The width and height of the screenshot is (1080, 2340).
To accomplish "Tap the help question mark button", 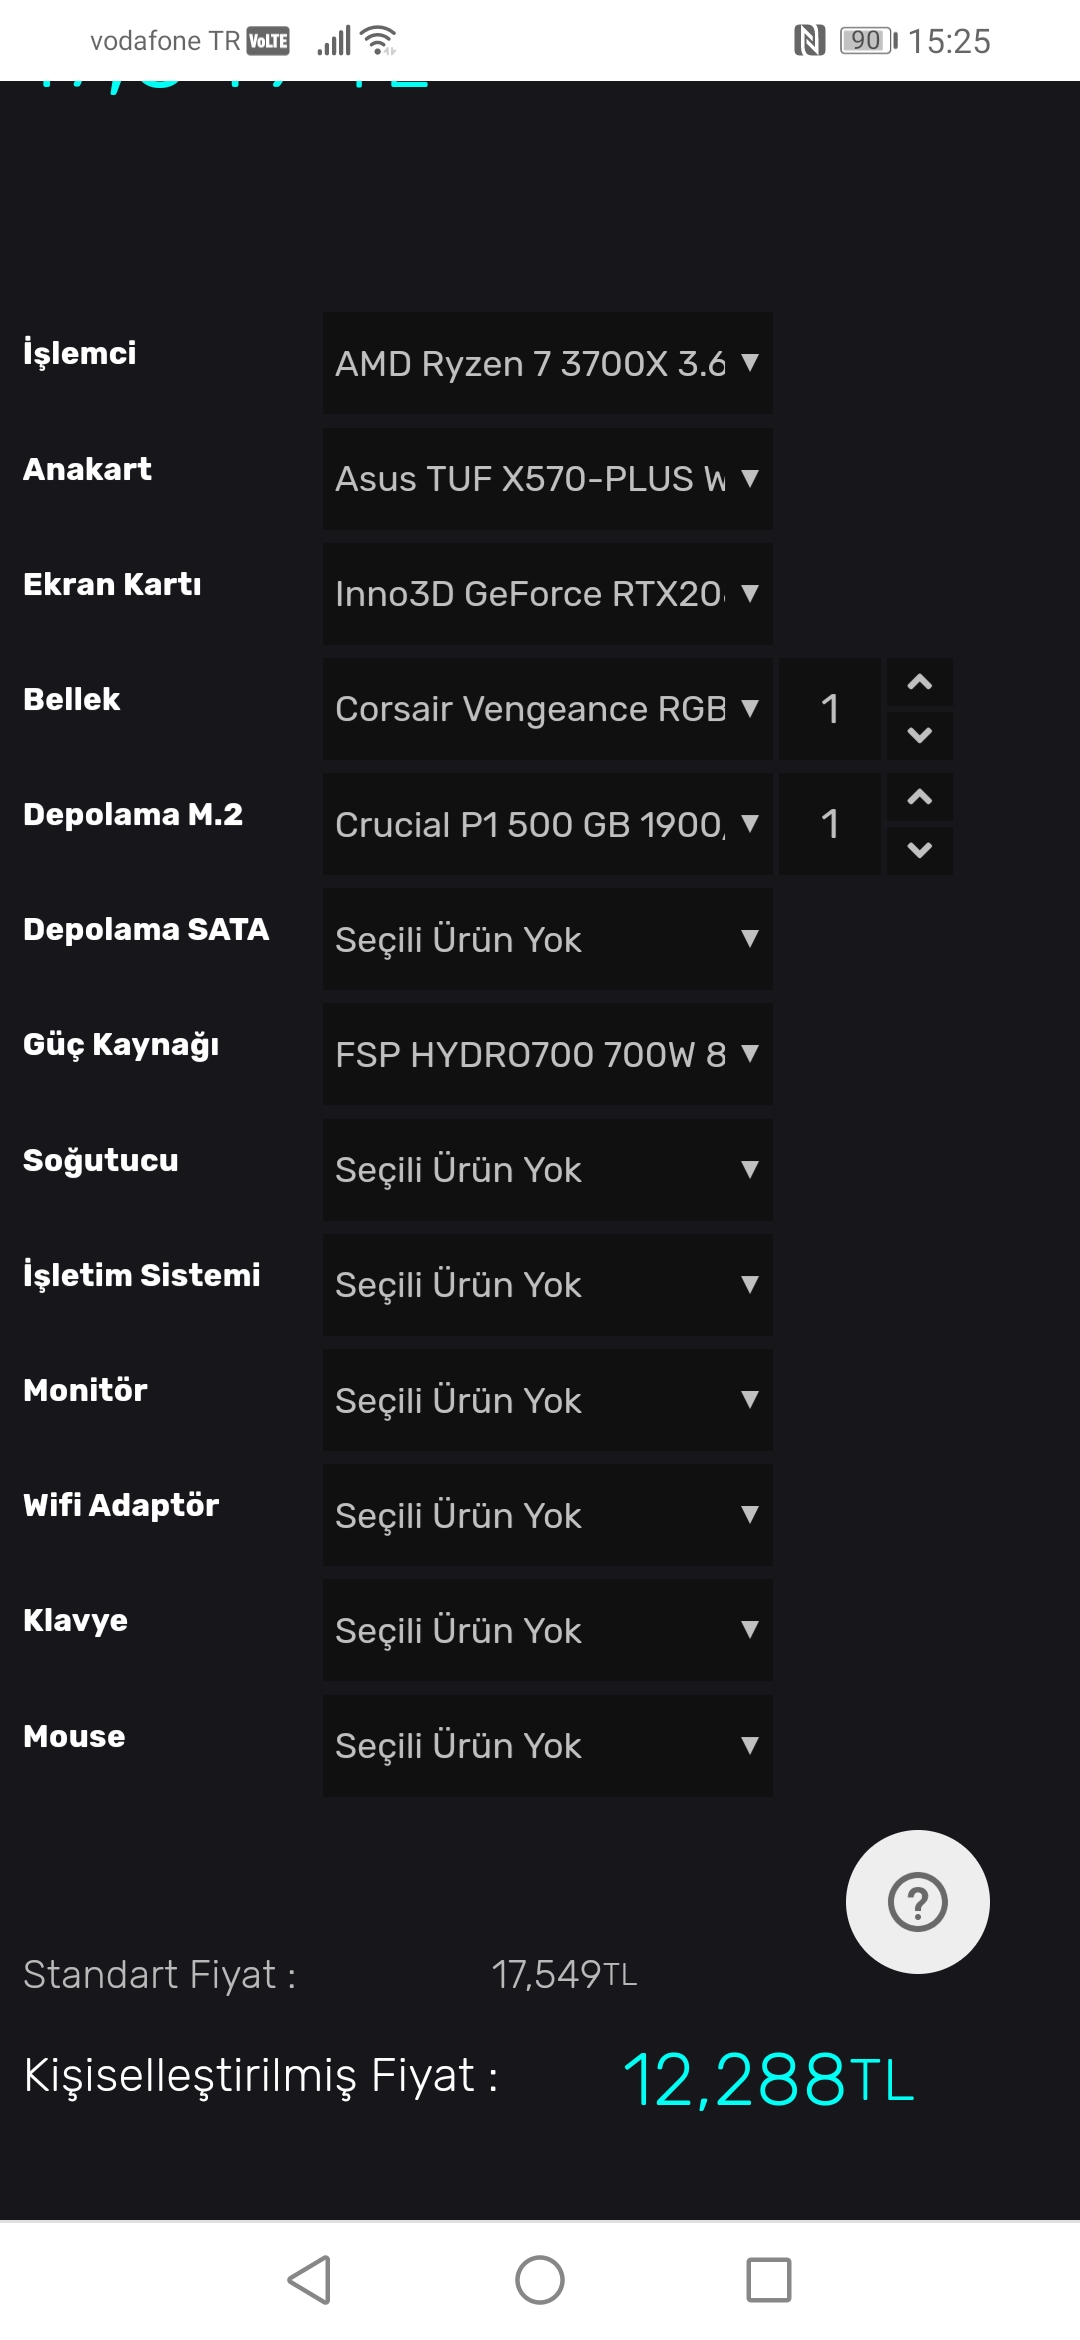I will (x=917, y=1901).
